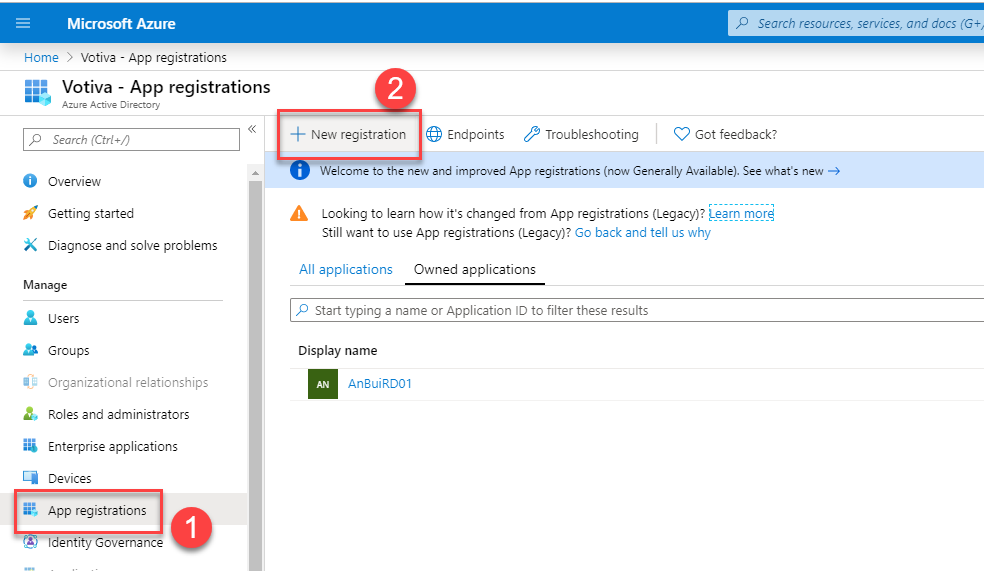Open the hamburger portal menu
The image size is (984, 571).
pos(23,23)
